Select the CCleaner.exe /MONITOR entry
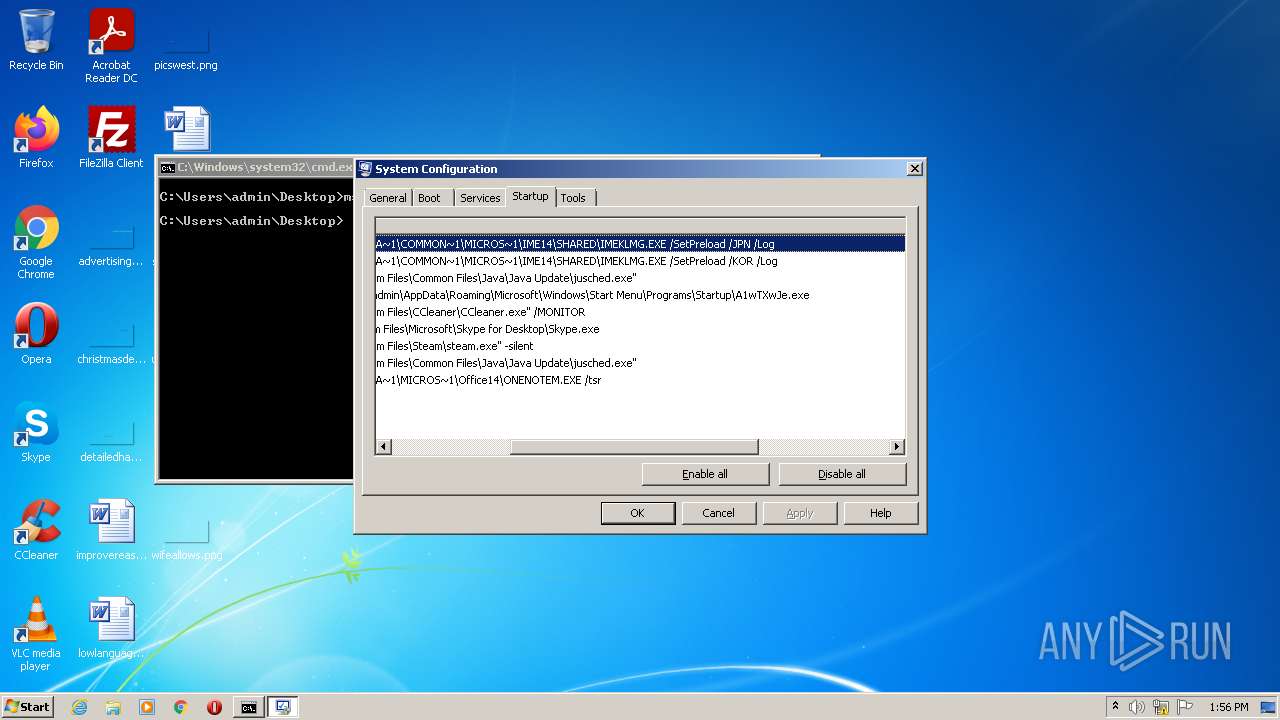Image resolution: width=1280 pixels, height=720 pixels. (x=640, y=312)
